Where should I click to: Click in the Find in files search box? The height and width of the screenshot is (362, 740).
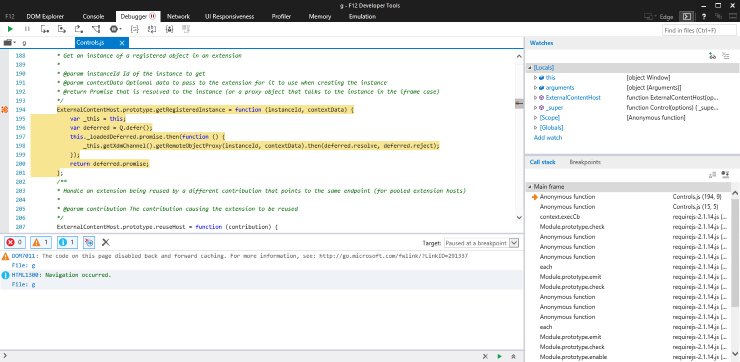(699, 30)
